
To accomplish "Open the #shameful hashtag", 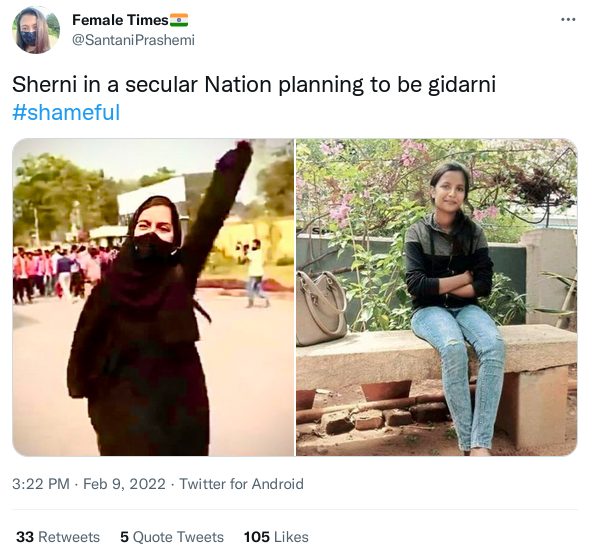I will pos(66,112).
